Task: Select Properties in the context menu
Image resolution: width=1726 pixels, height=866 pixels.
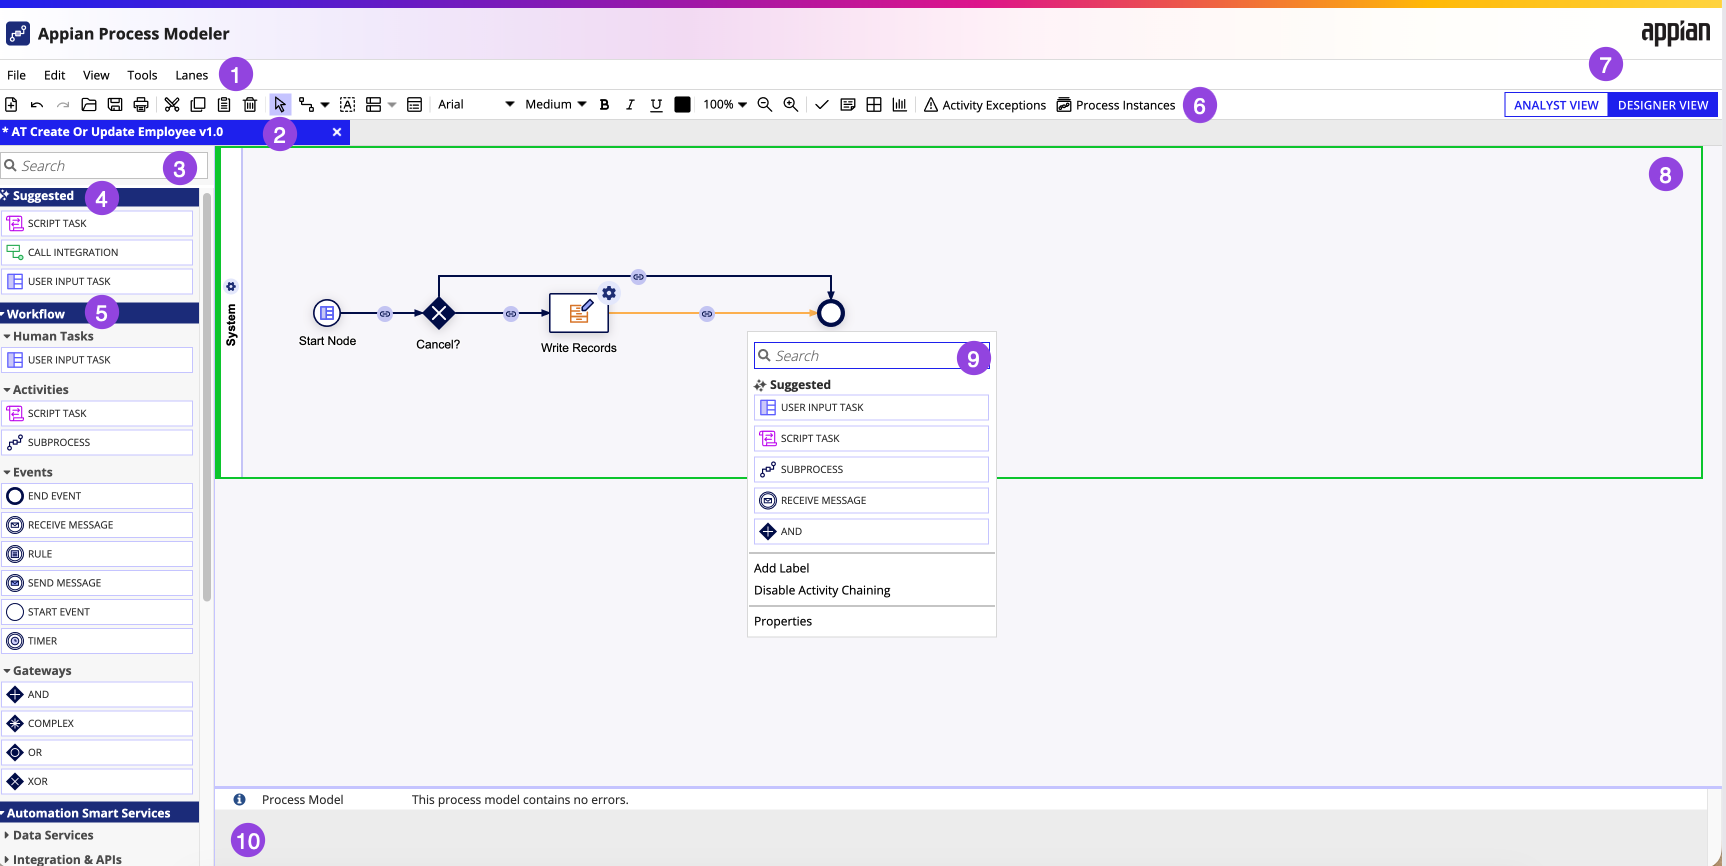Action: coord(783,621)
